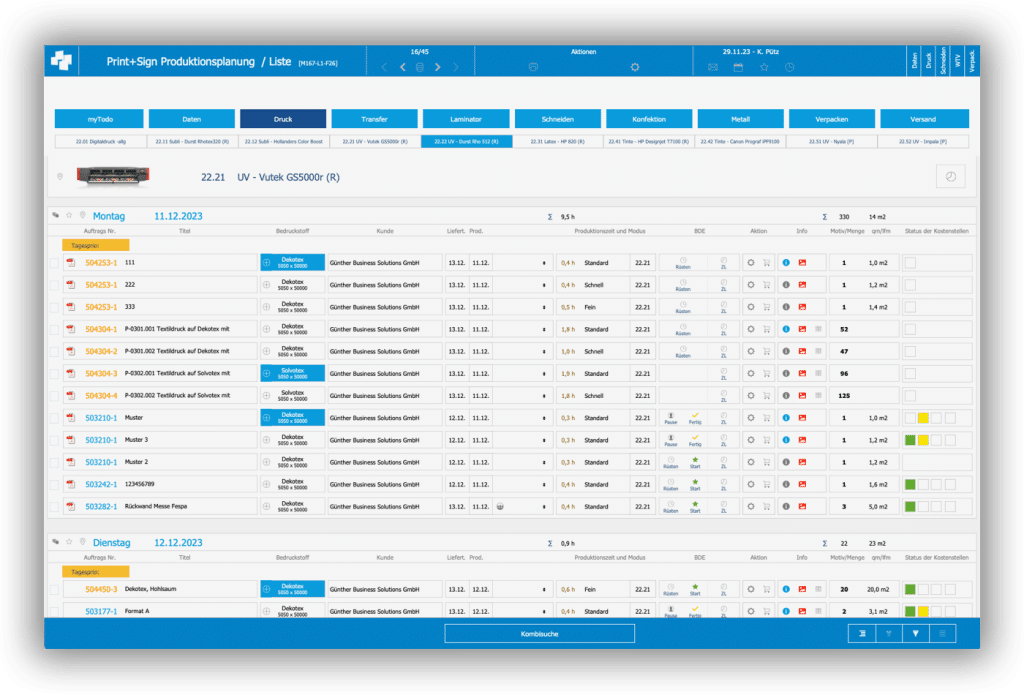Open the PDF icon for order 504253-1 titled 111
Screen dimensions: 1024x695
(71, 263)
